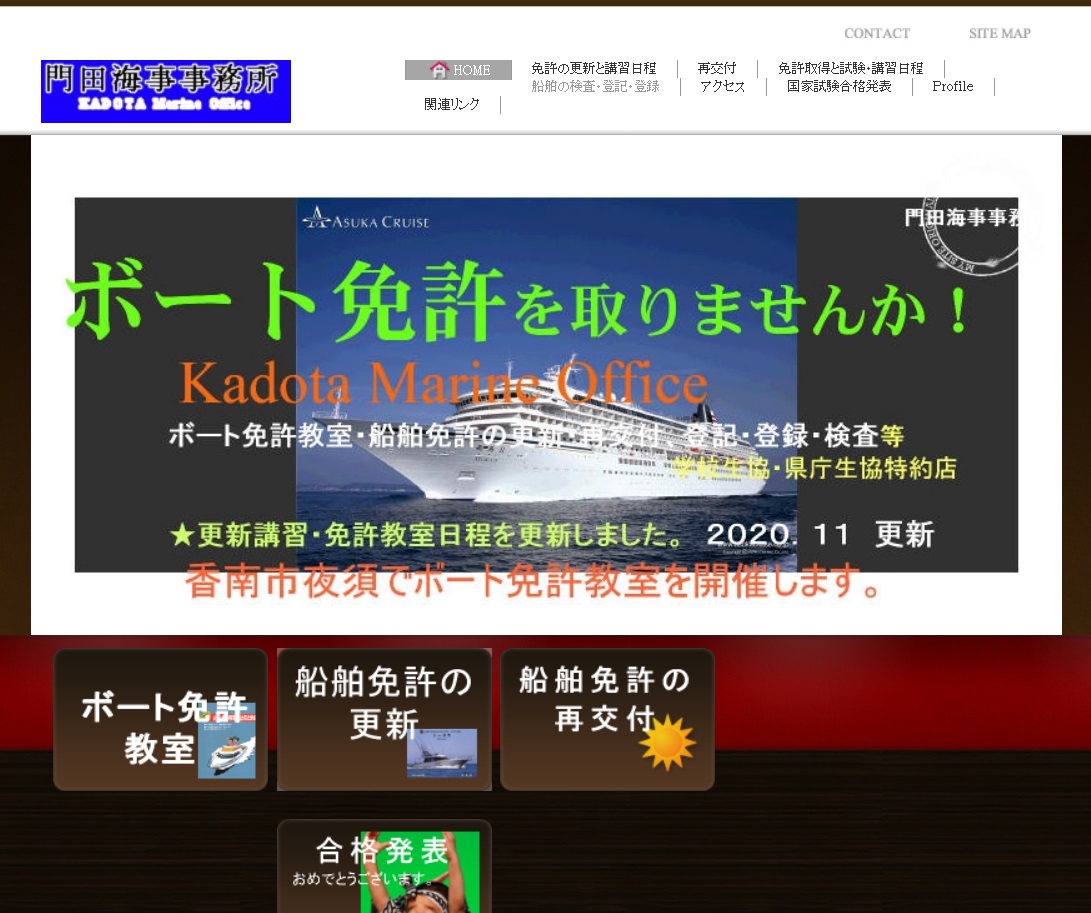
Task: Open the 船舶の検査・登記・登録 menu item
Action: coord(595,86)
